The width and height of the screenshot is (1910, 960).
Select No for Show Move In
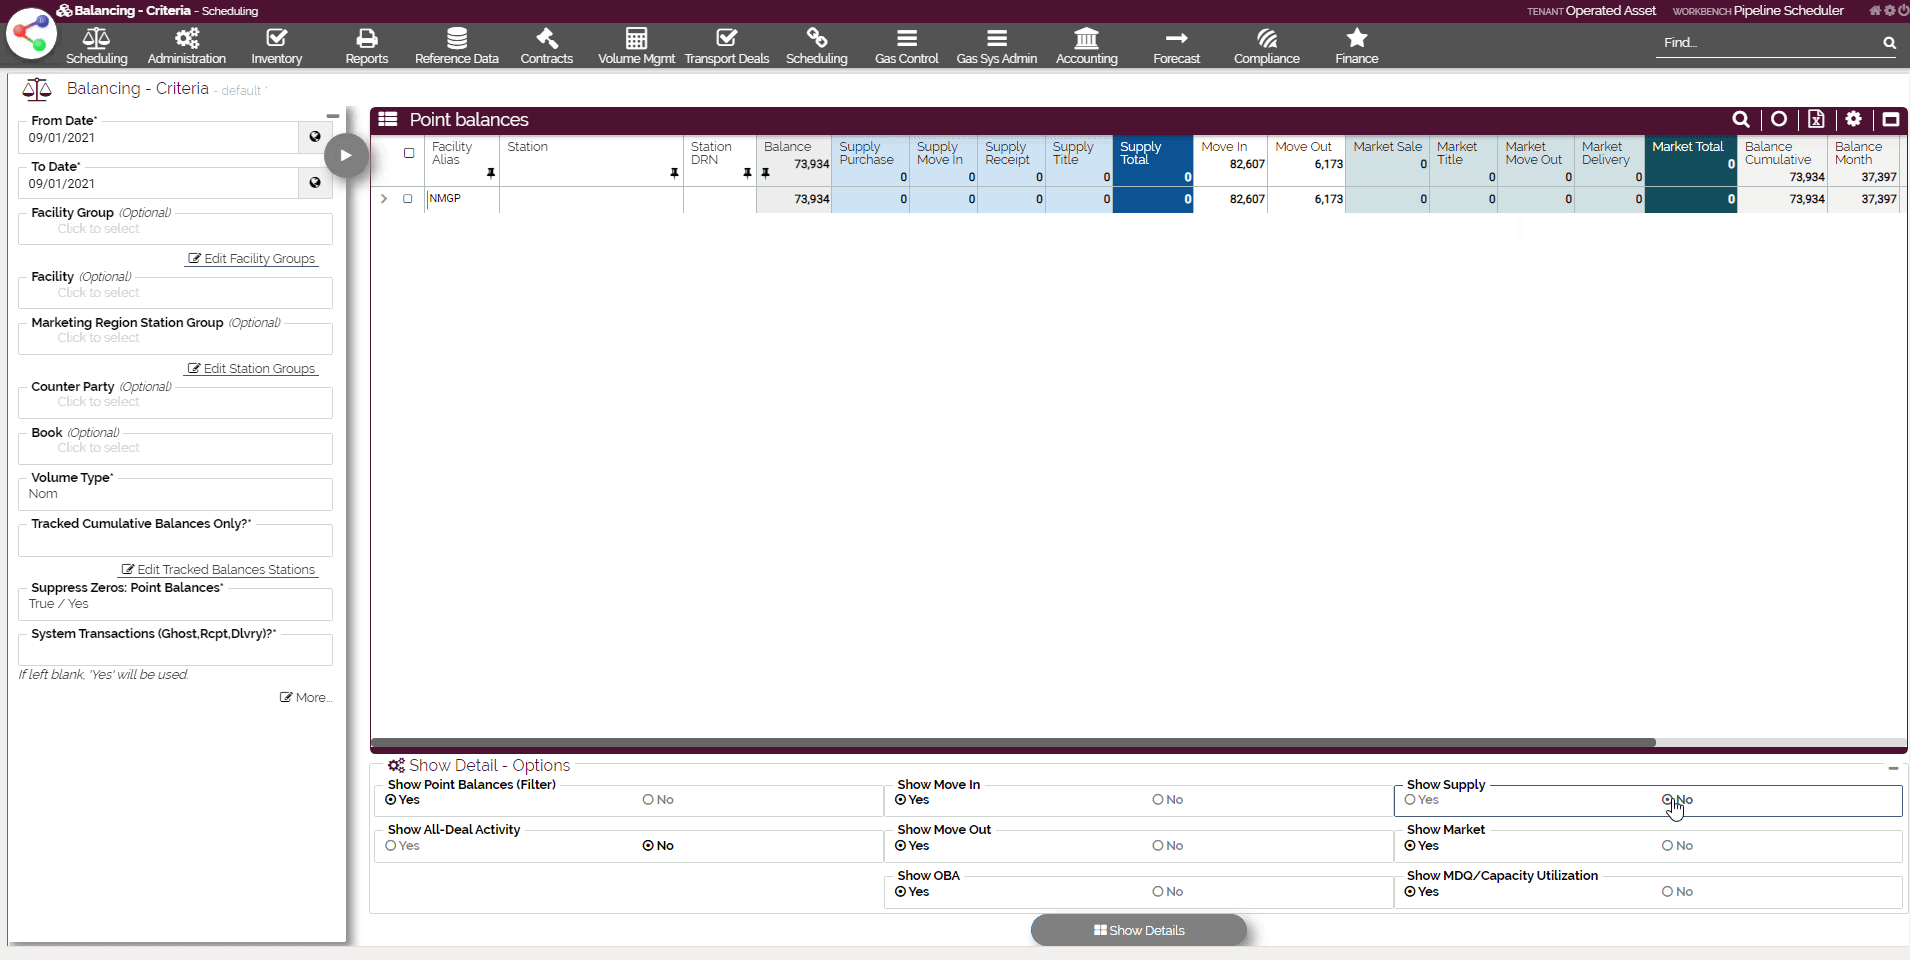tap(1158, 800)
